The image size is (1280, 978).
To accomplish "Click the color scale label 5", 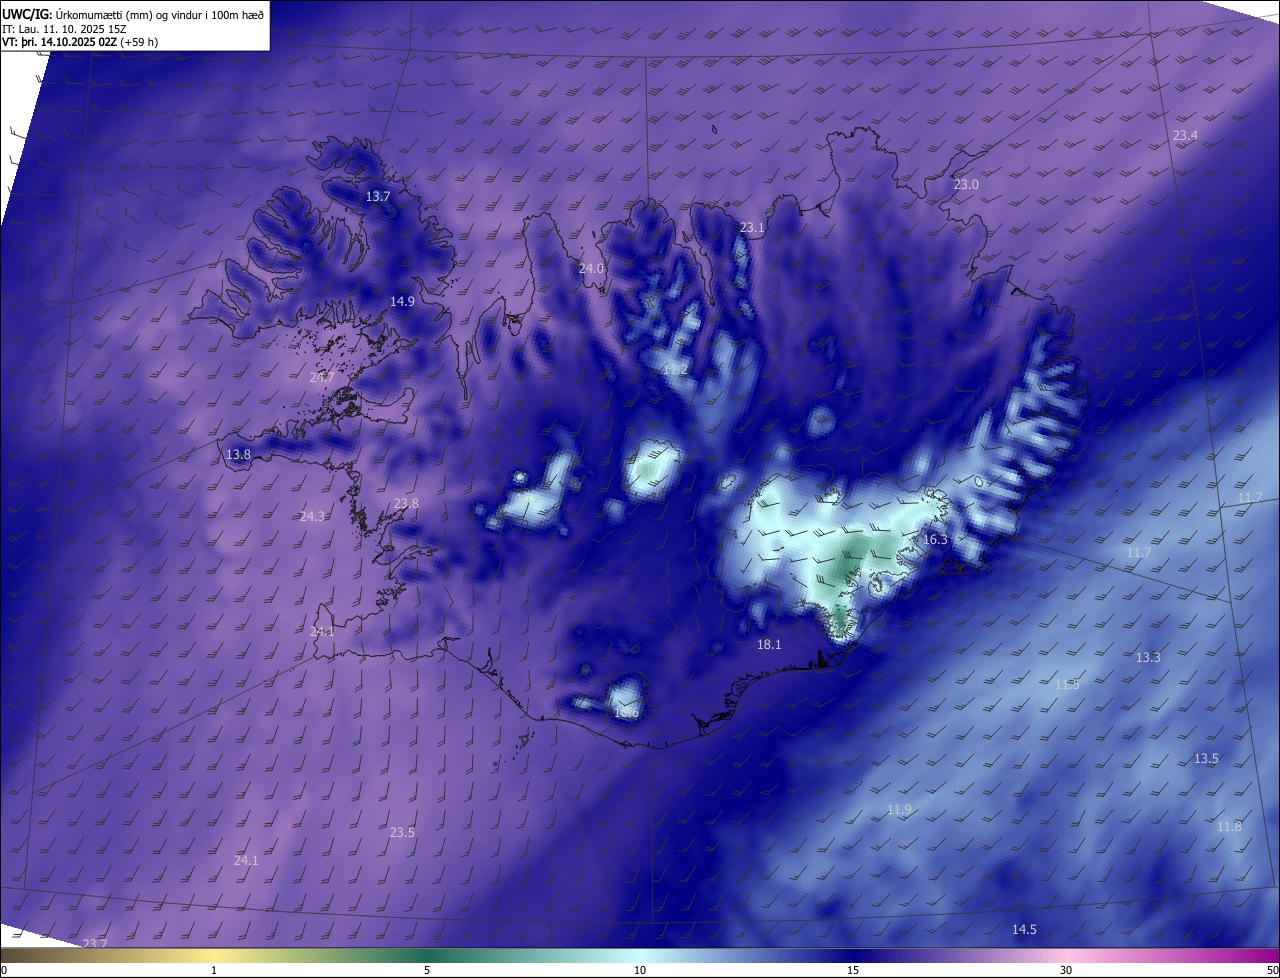I will tap(427, 970).
